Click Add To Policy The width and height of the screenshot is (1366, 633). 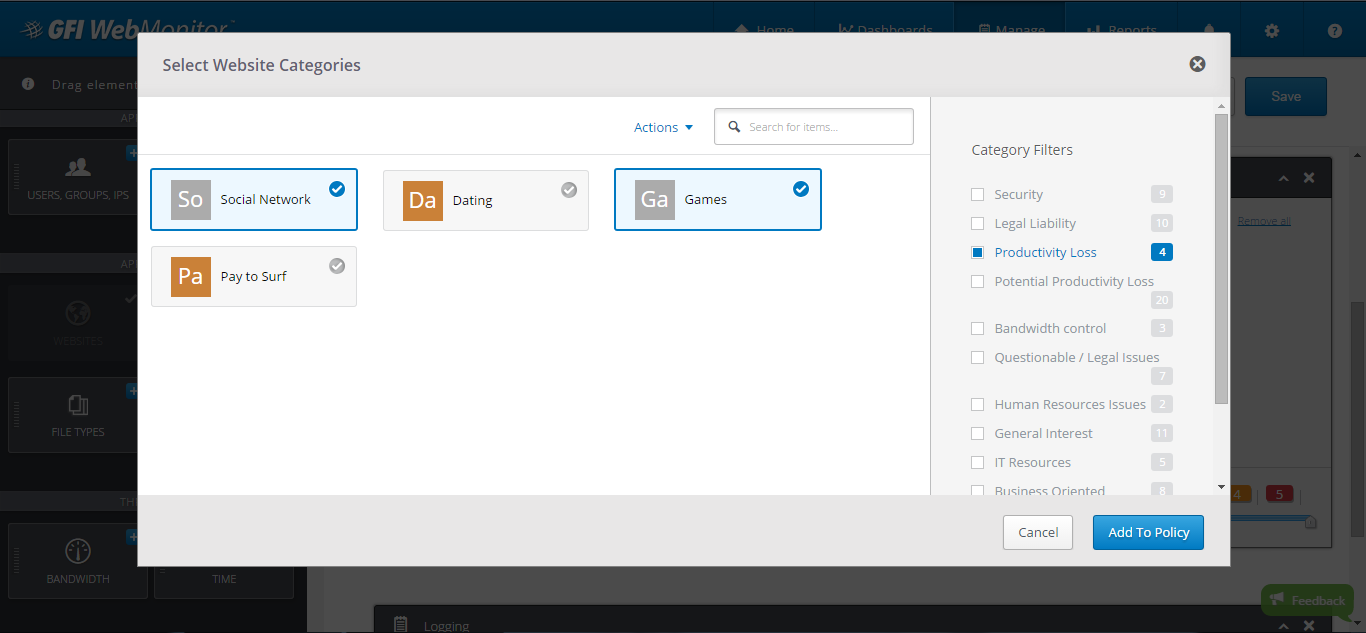tap(1148, 532)
